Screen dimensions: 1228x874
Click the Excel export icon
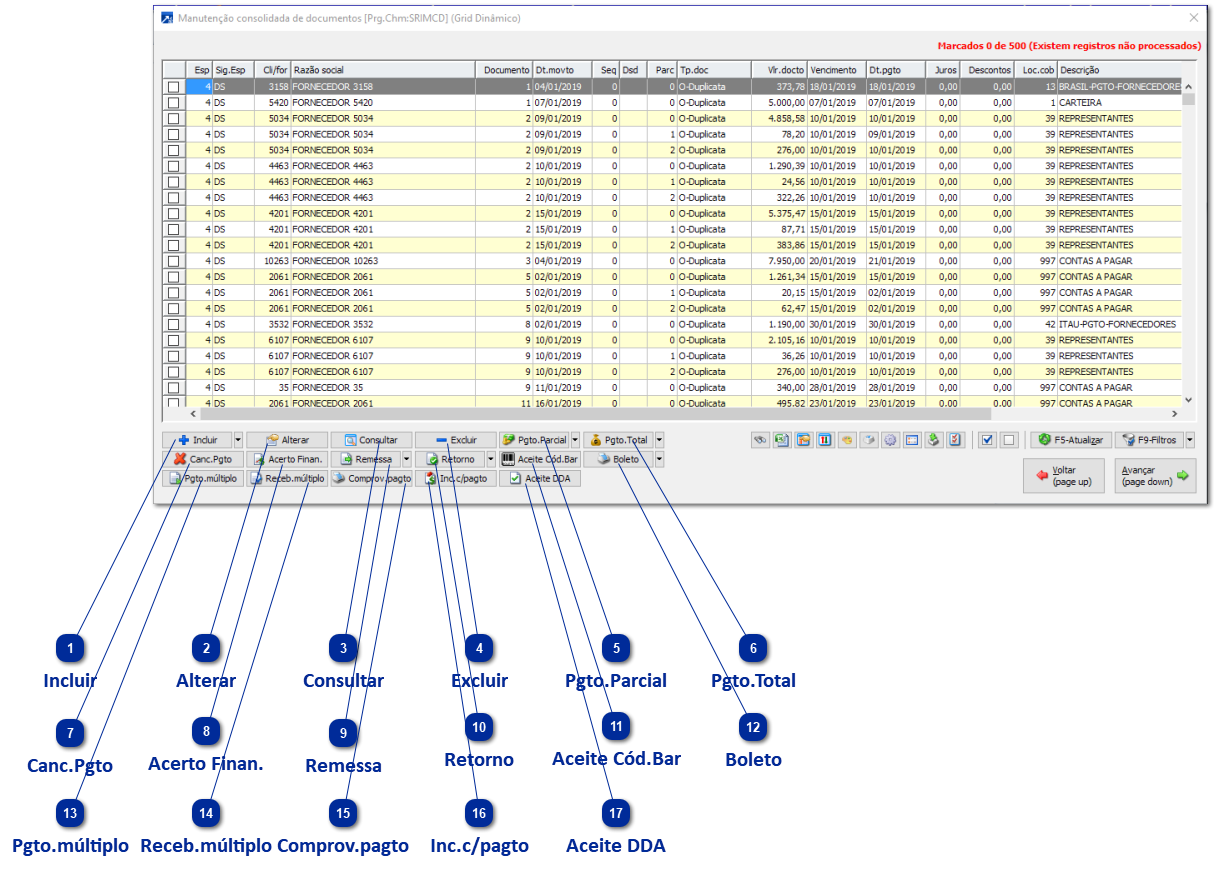click(780, 440)
